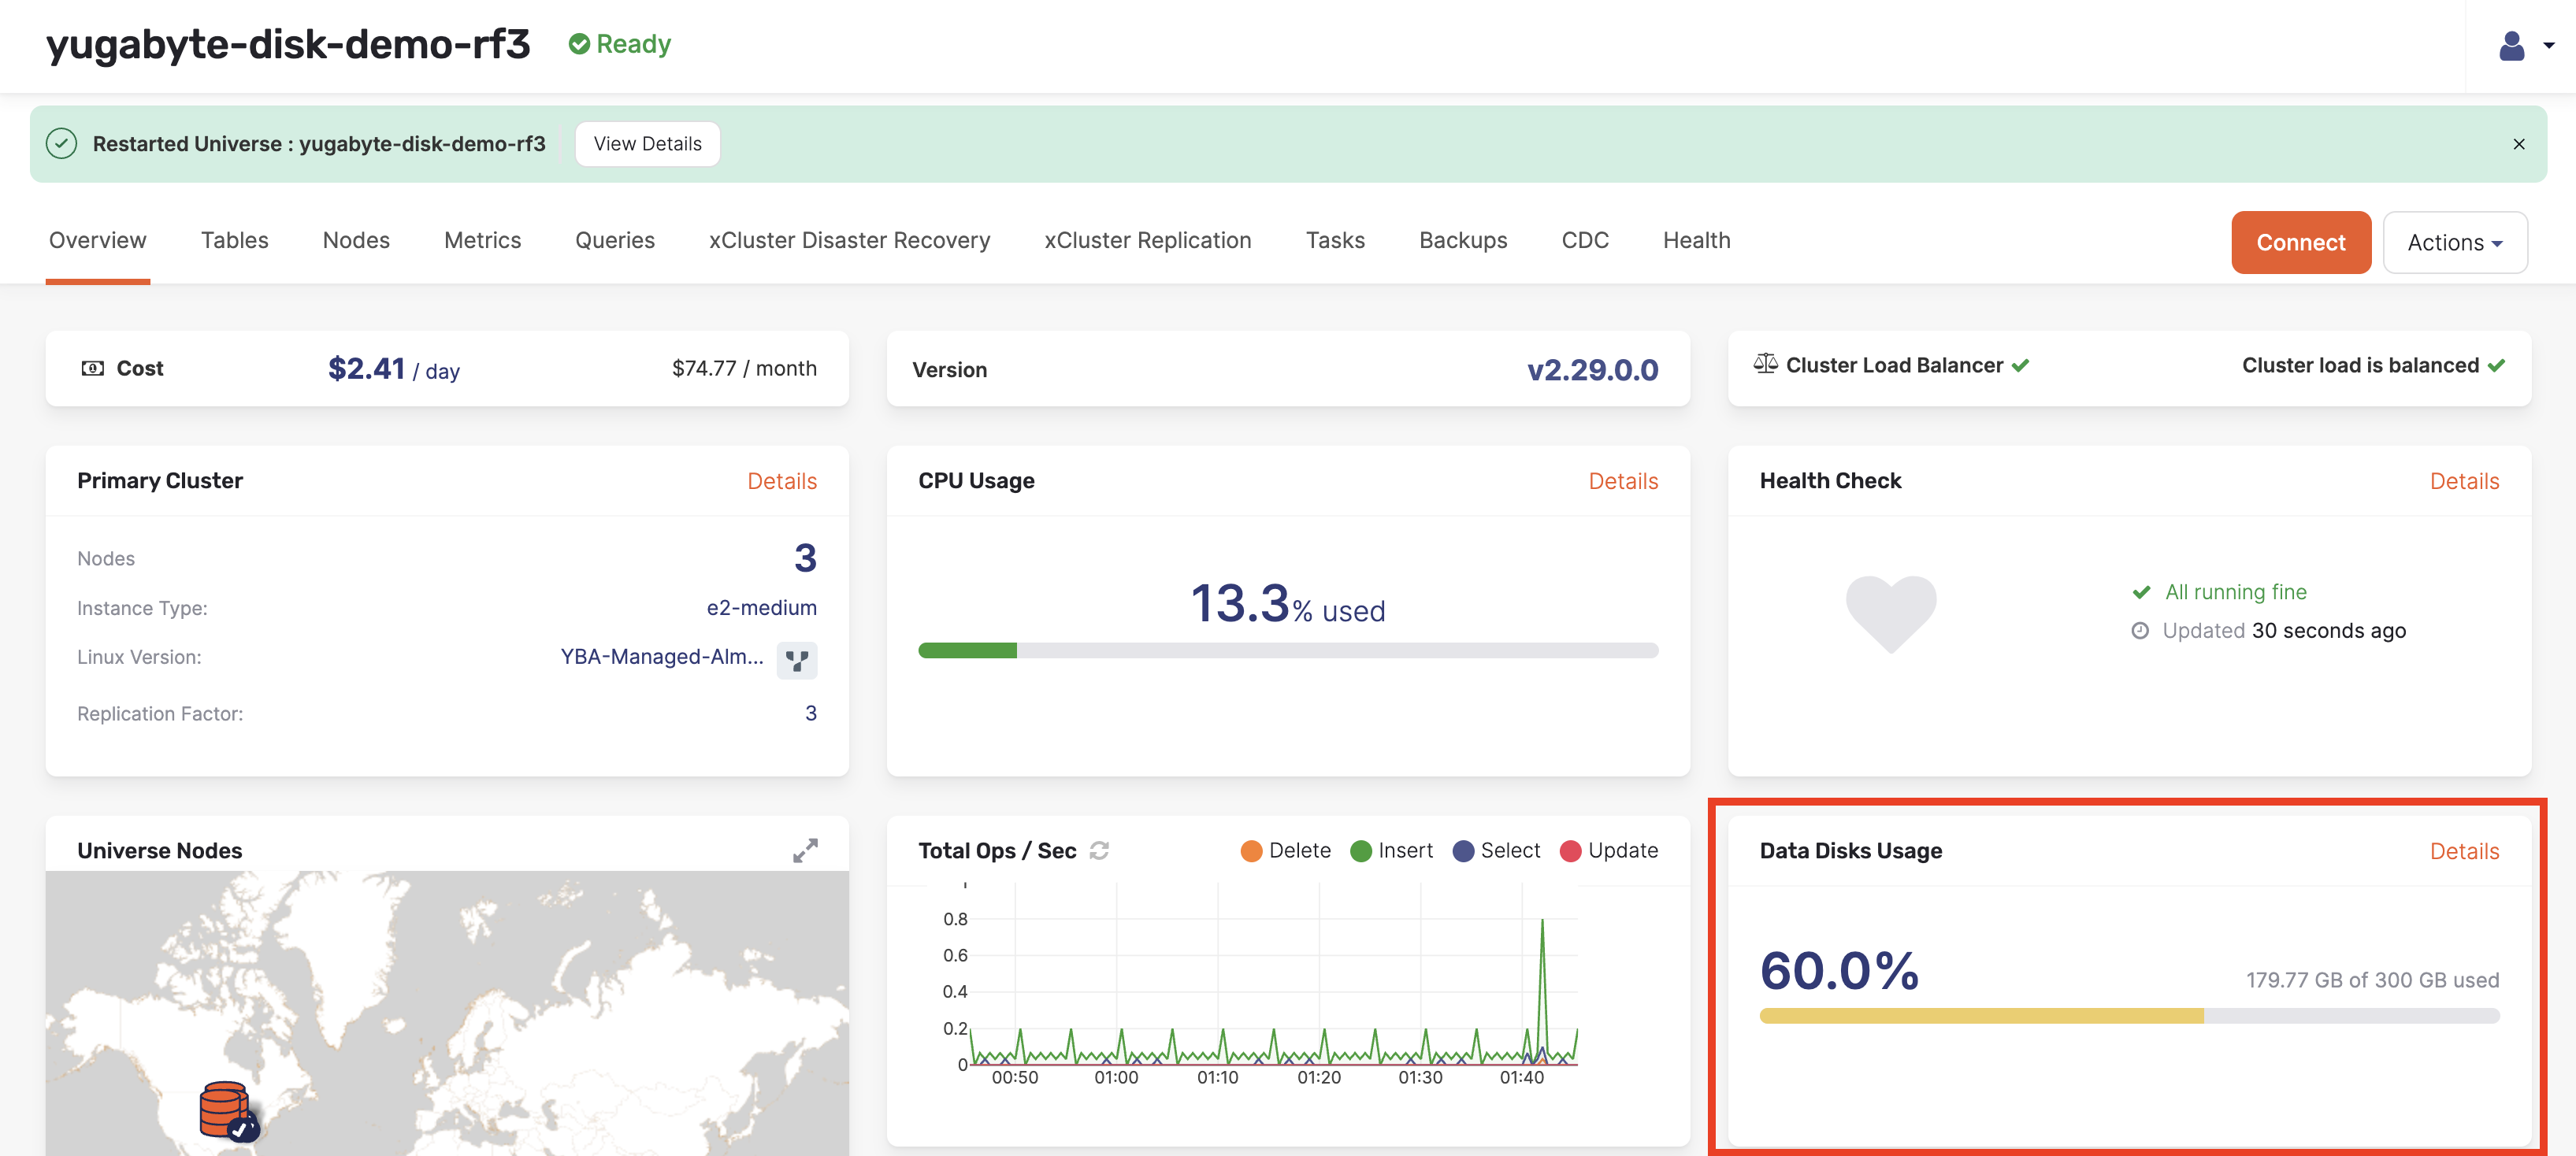The width and height of the screenshot is (2576, 1156).
Task: Click the CPU usage progress bar
Action: 1288,651
